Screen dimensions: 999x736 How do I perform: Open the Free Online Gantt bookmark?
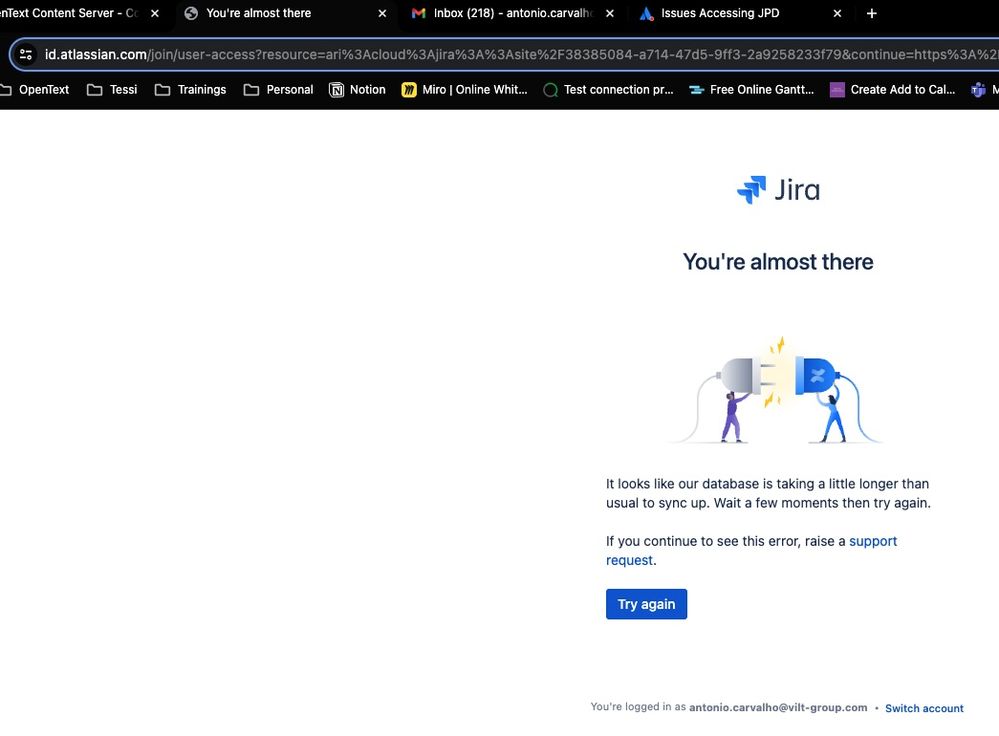click(x=752, y=90)
